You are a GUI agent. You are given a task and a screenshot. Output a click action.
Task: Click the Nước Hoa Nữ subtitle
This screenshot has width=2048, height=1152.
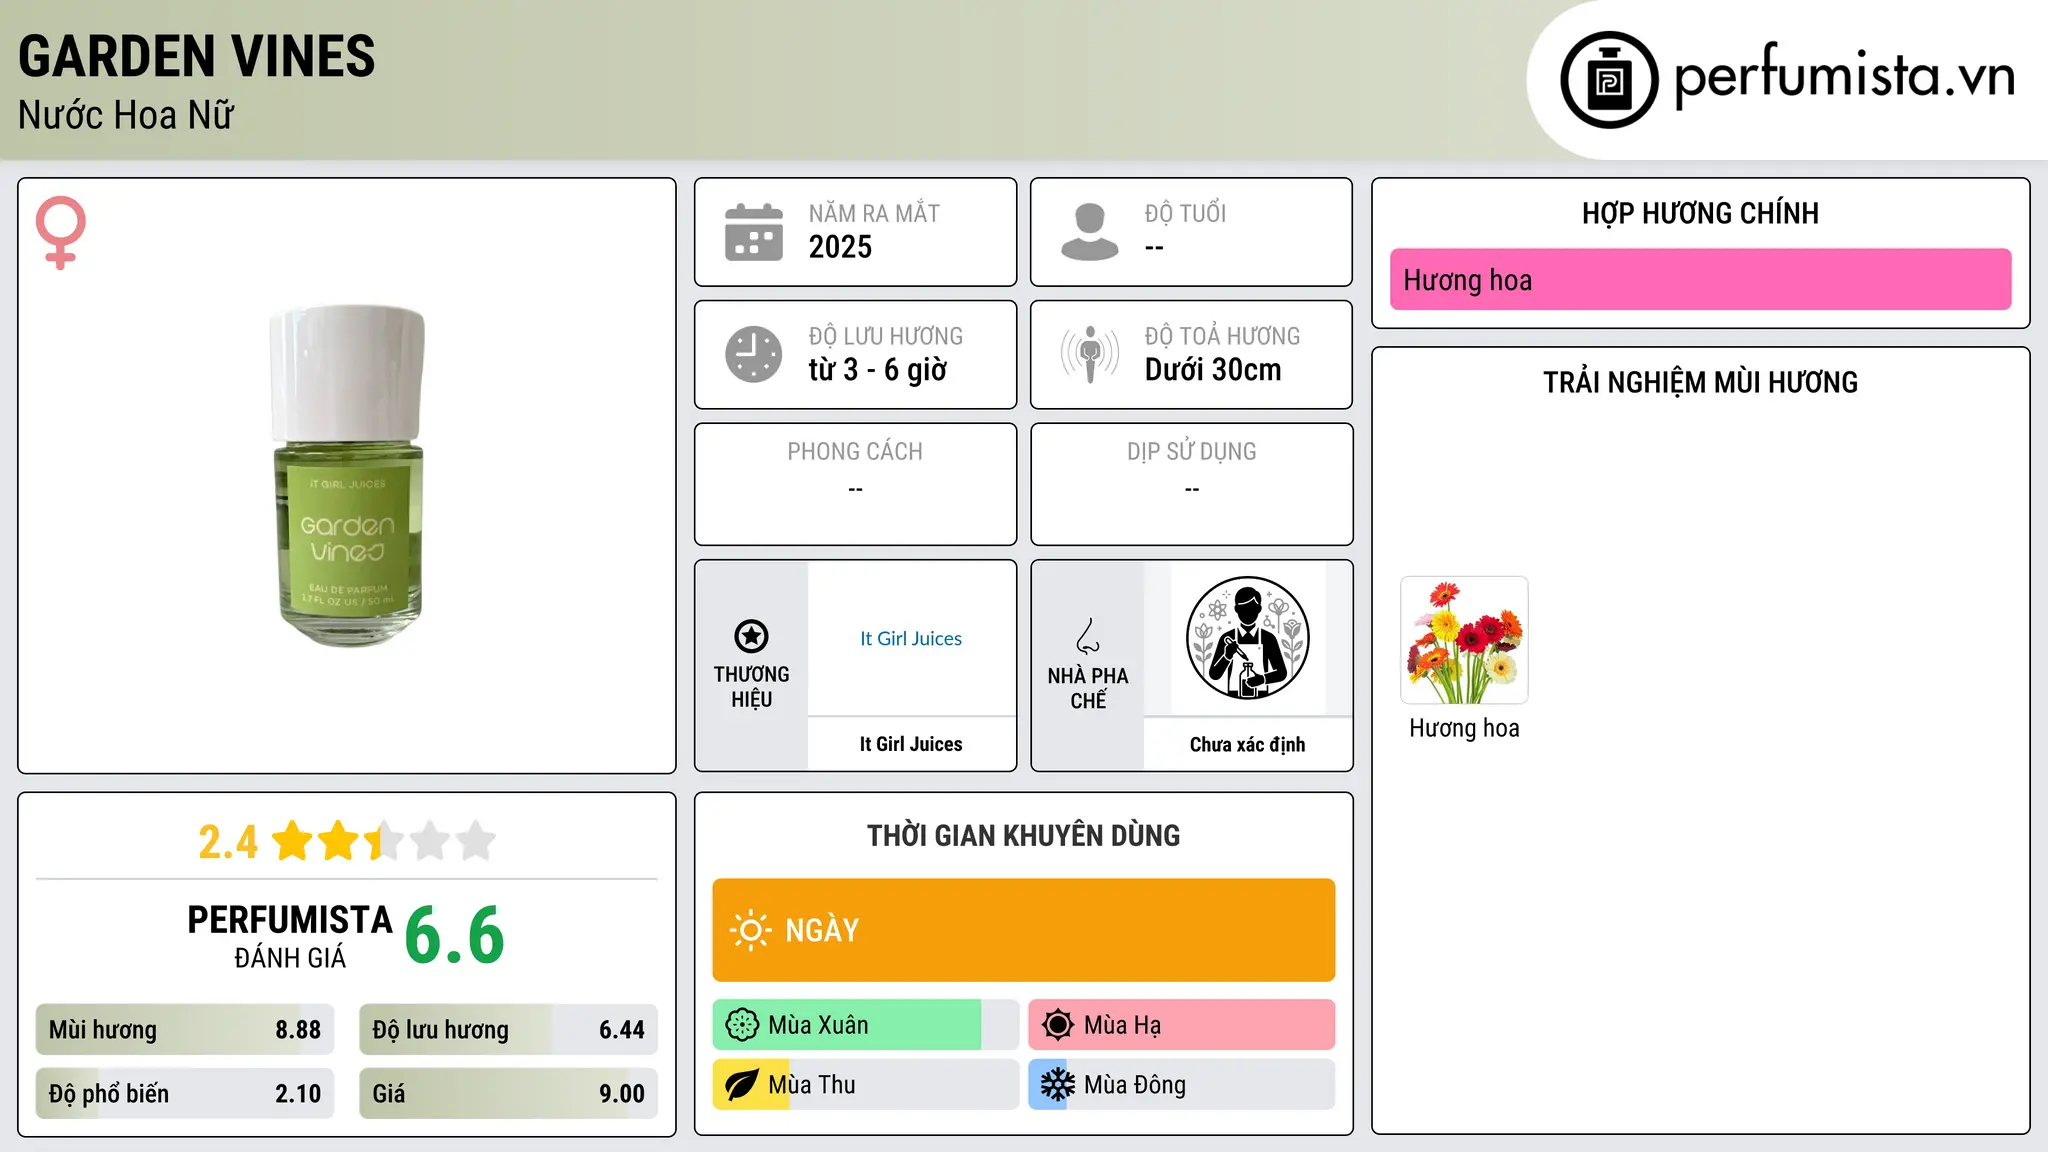[x=126, y=115]
